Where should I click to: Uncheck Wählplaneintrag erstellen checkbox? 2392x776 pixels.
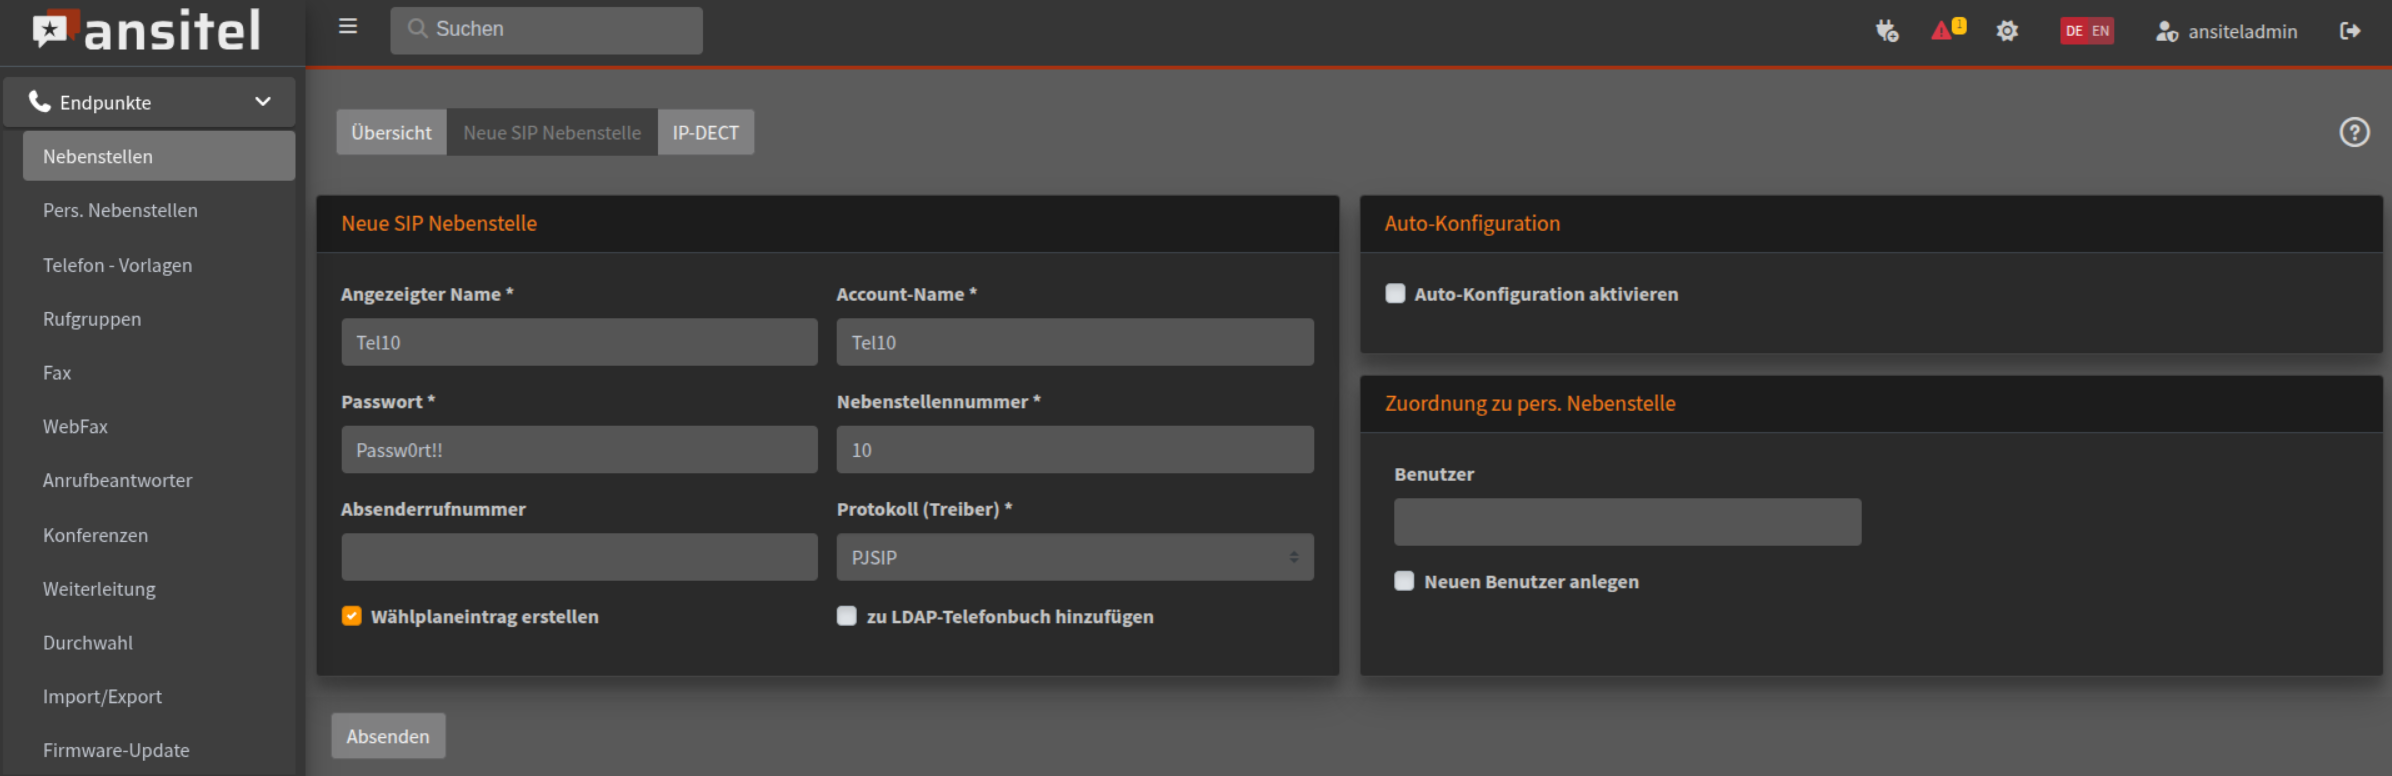[x=351, y=616]
